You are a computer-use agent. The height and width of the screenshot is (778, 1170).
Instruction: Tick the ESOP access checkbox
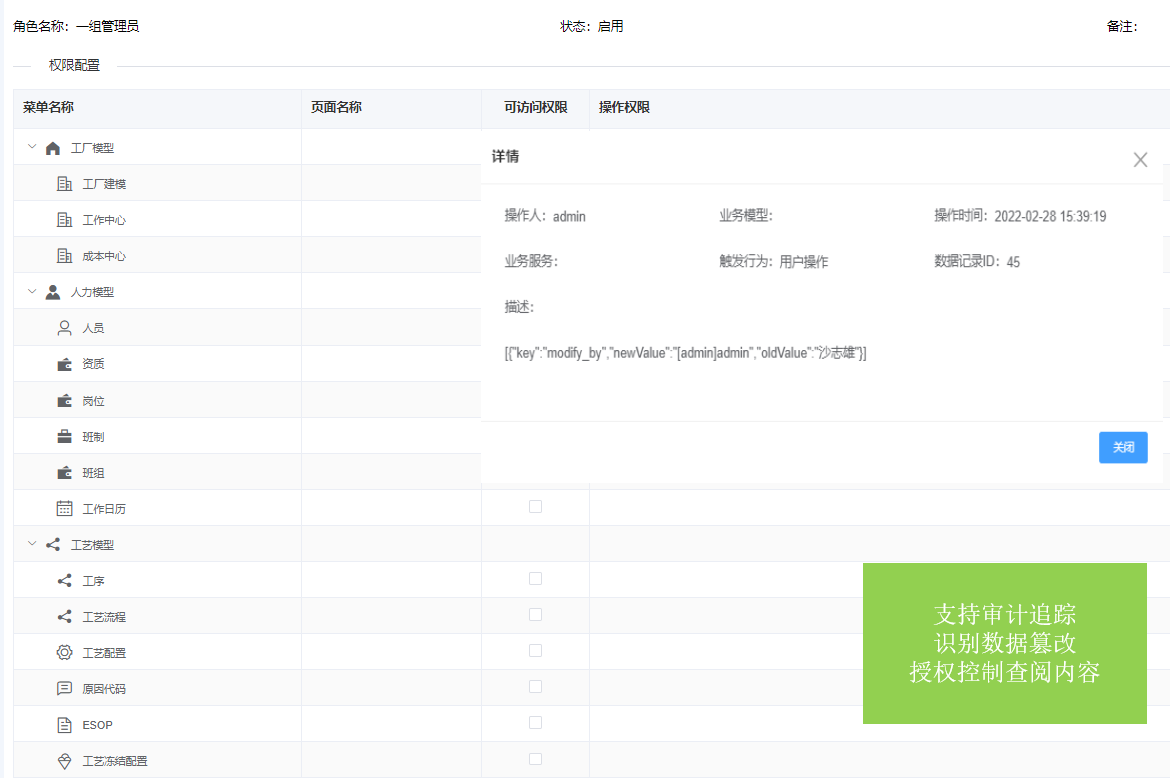(535, 723)
